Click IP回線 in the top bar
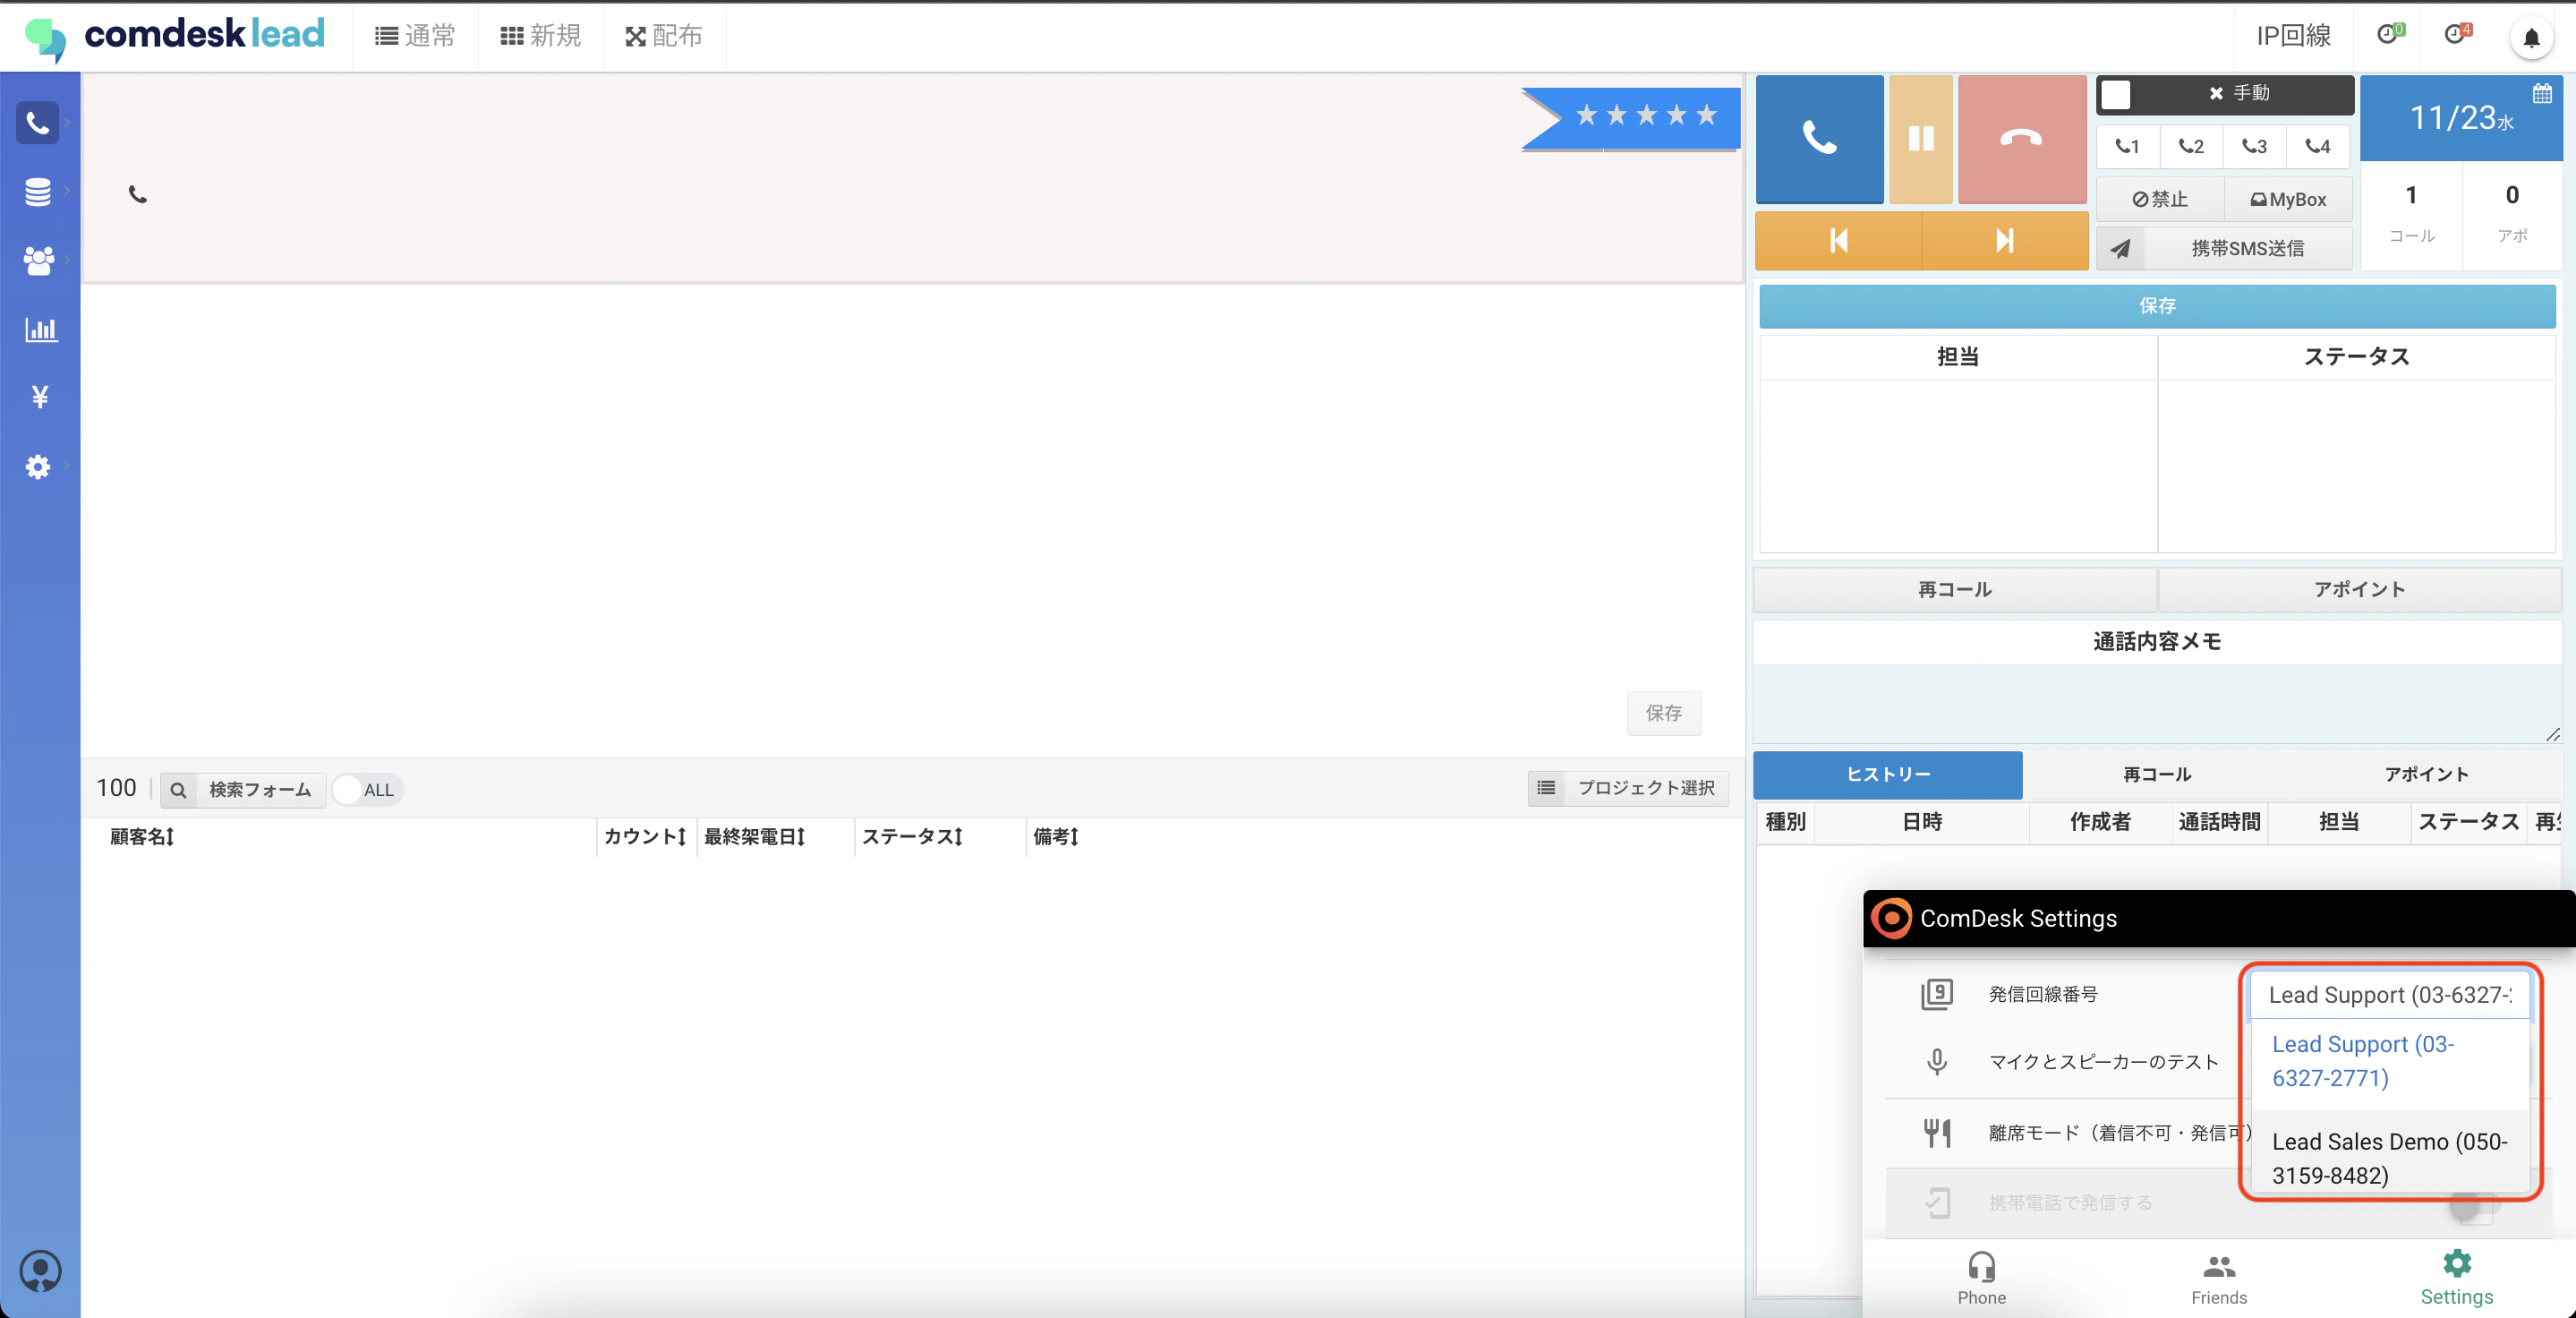 [2293, 36]
